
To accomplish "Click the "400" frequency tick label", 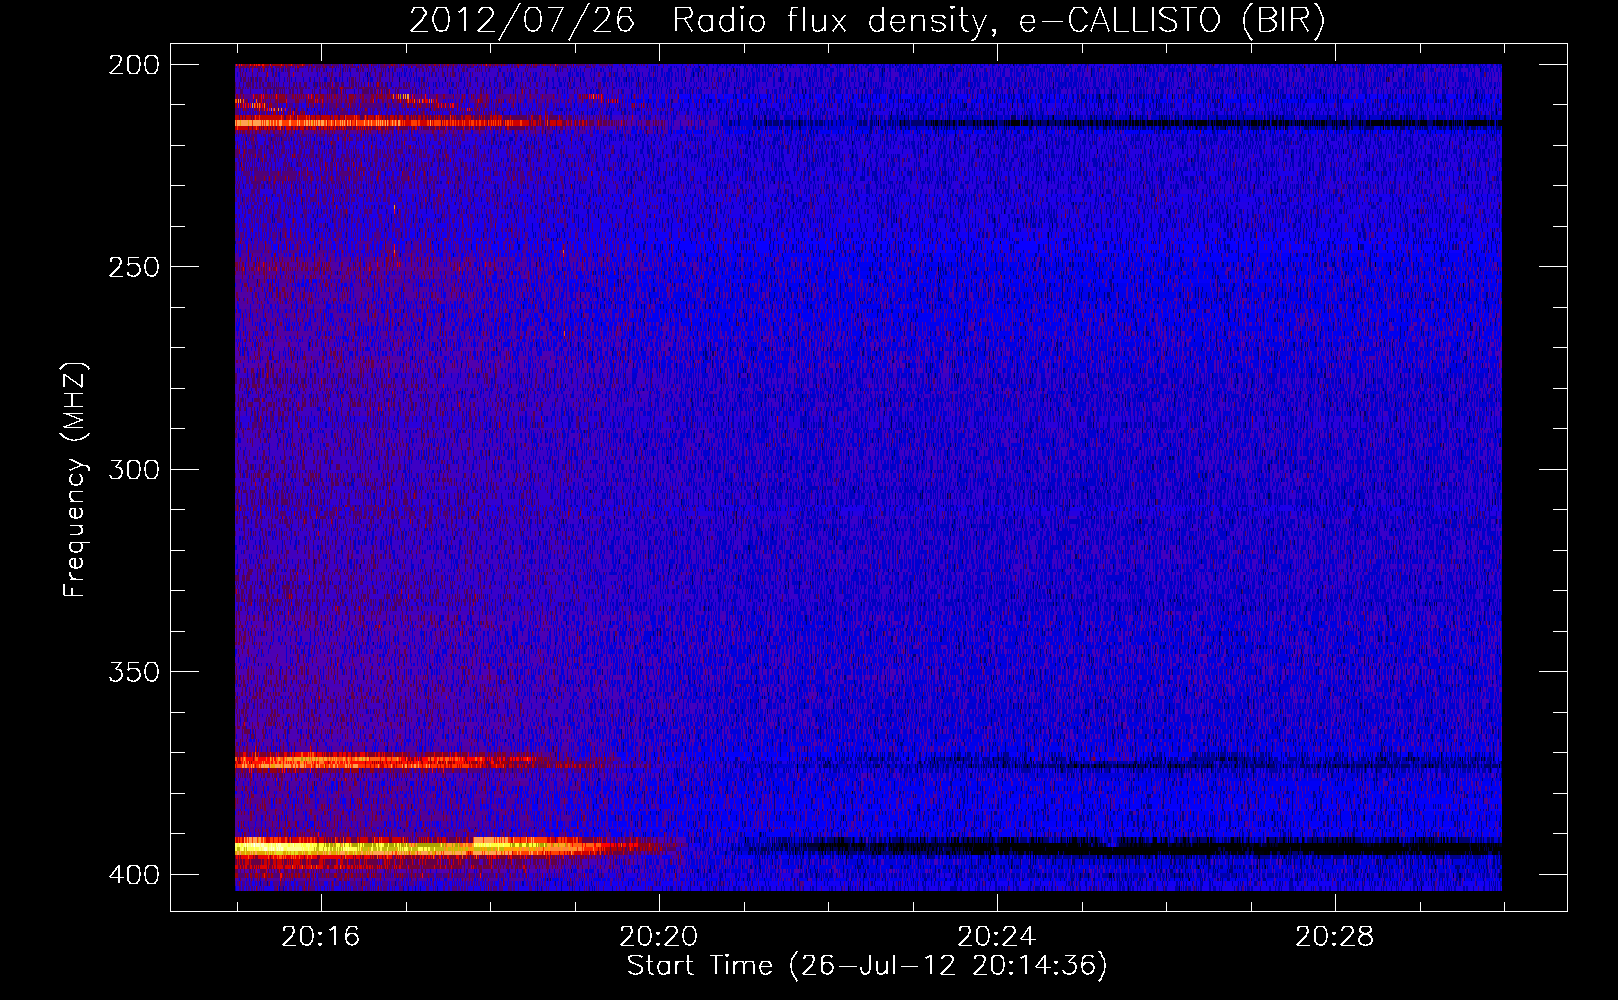I will [134, 874].
